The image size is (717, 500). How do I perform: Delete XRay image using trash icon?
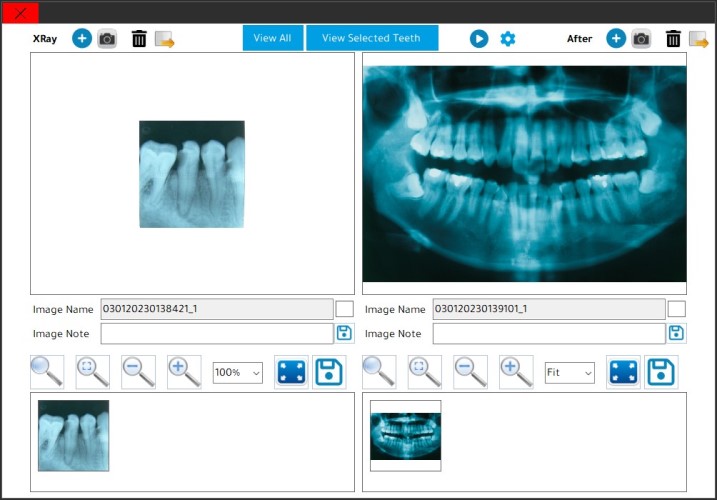pyautogui.click(x=139, y=39)
